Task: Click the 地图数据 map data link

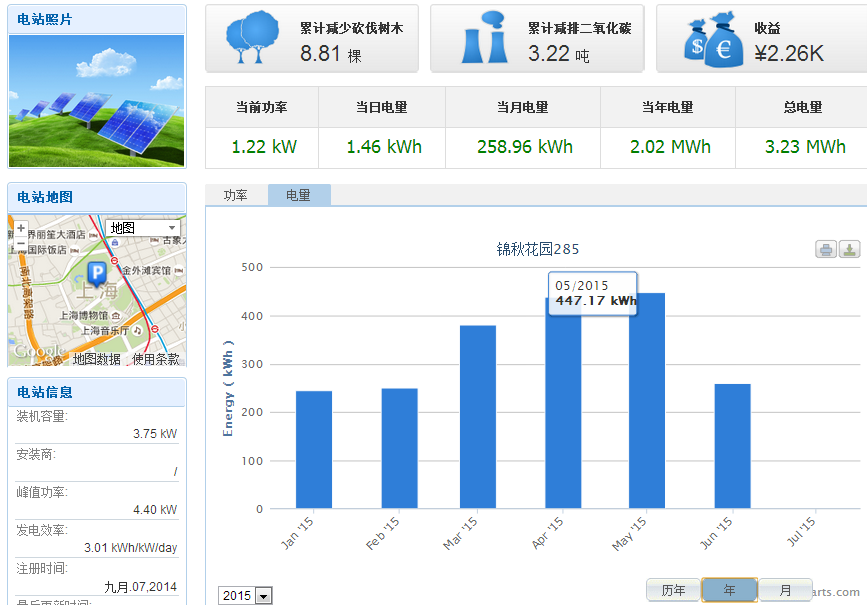Action: click(96, 359)
